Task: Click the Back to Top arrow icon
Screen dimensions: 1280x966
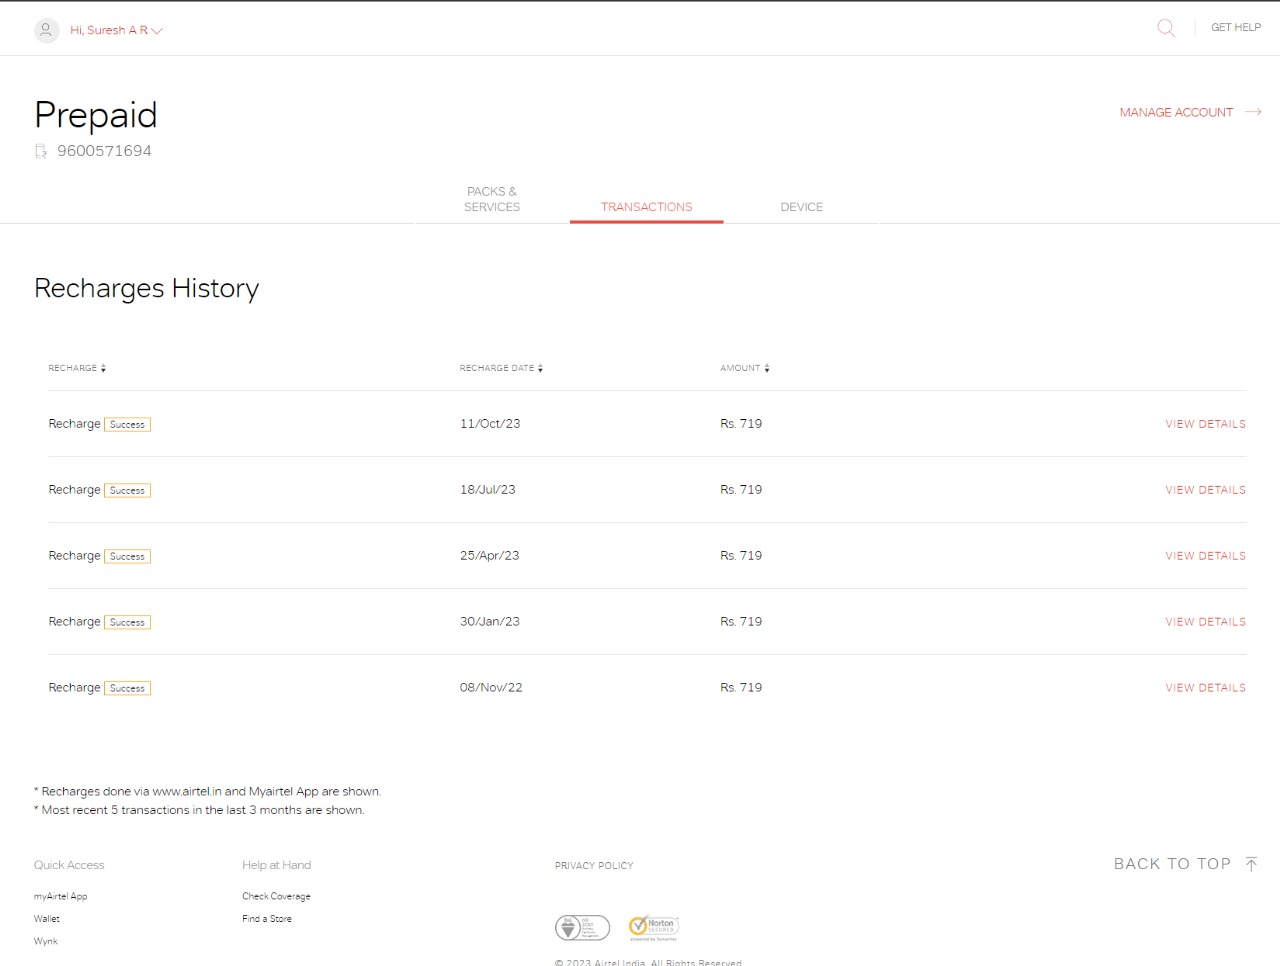Action: click(1251, 864)
